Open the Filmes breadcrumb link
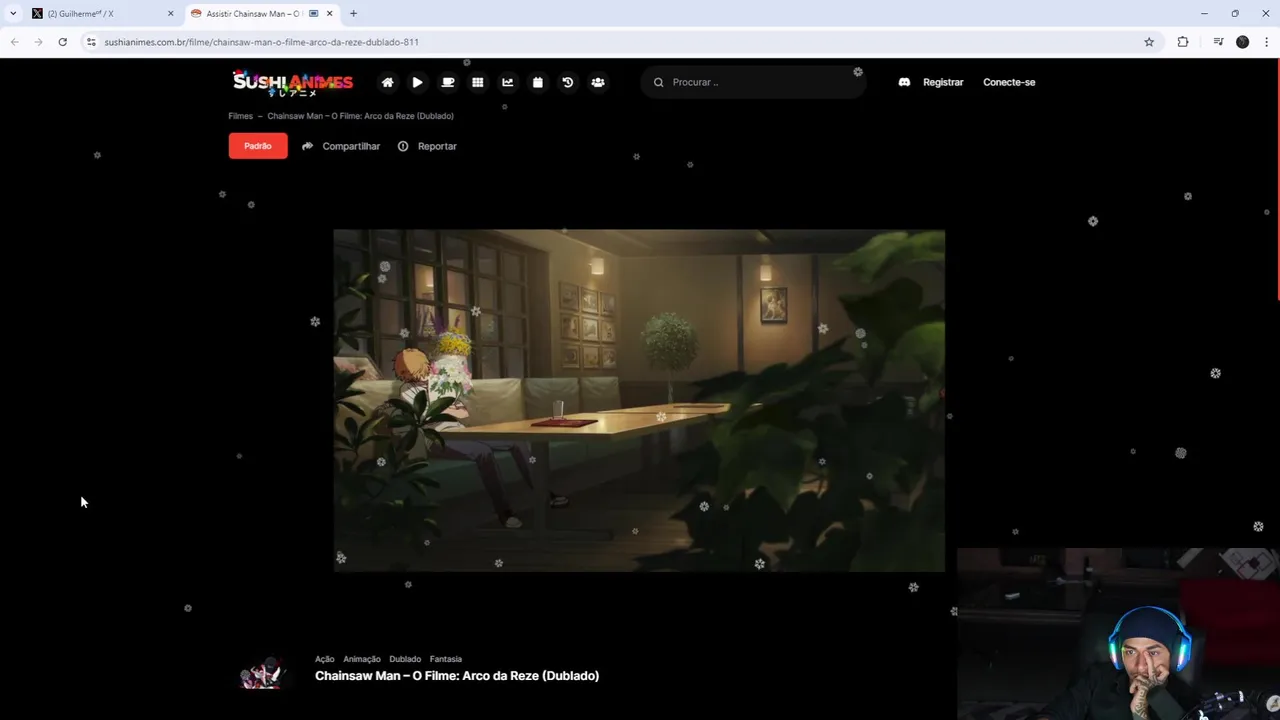Image resolution: width=1280 pixels, height=720 pixels. pos(240,116)
